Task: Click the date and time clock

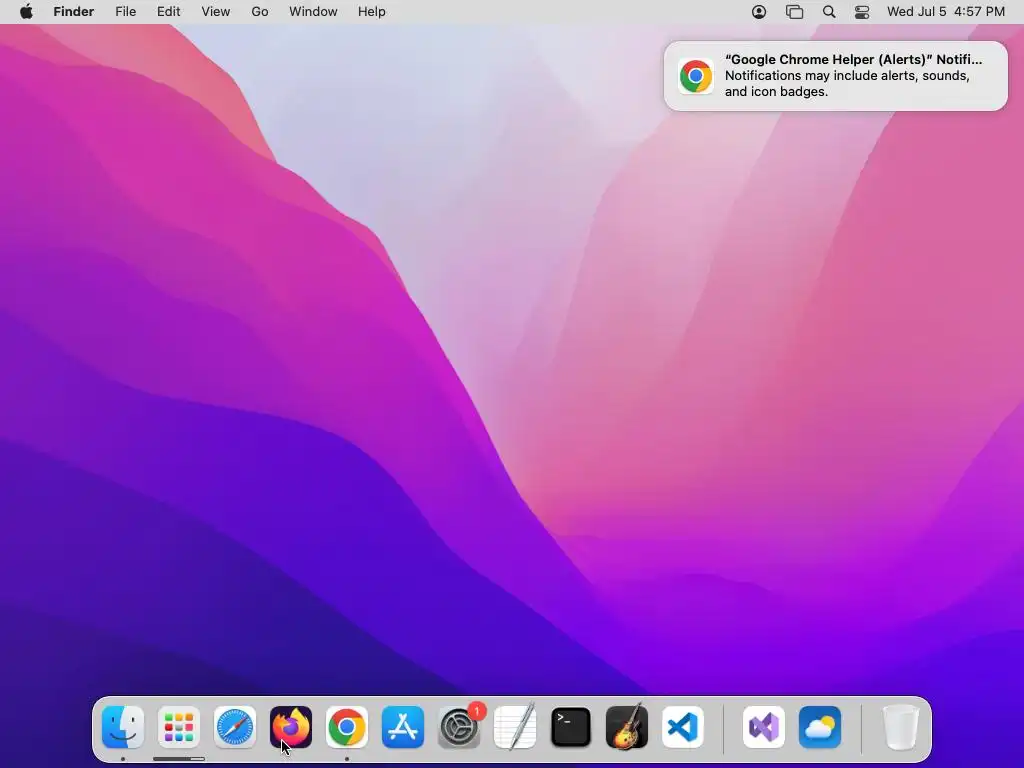Action: (x=946, y=12)
